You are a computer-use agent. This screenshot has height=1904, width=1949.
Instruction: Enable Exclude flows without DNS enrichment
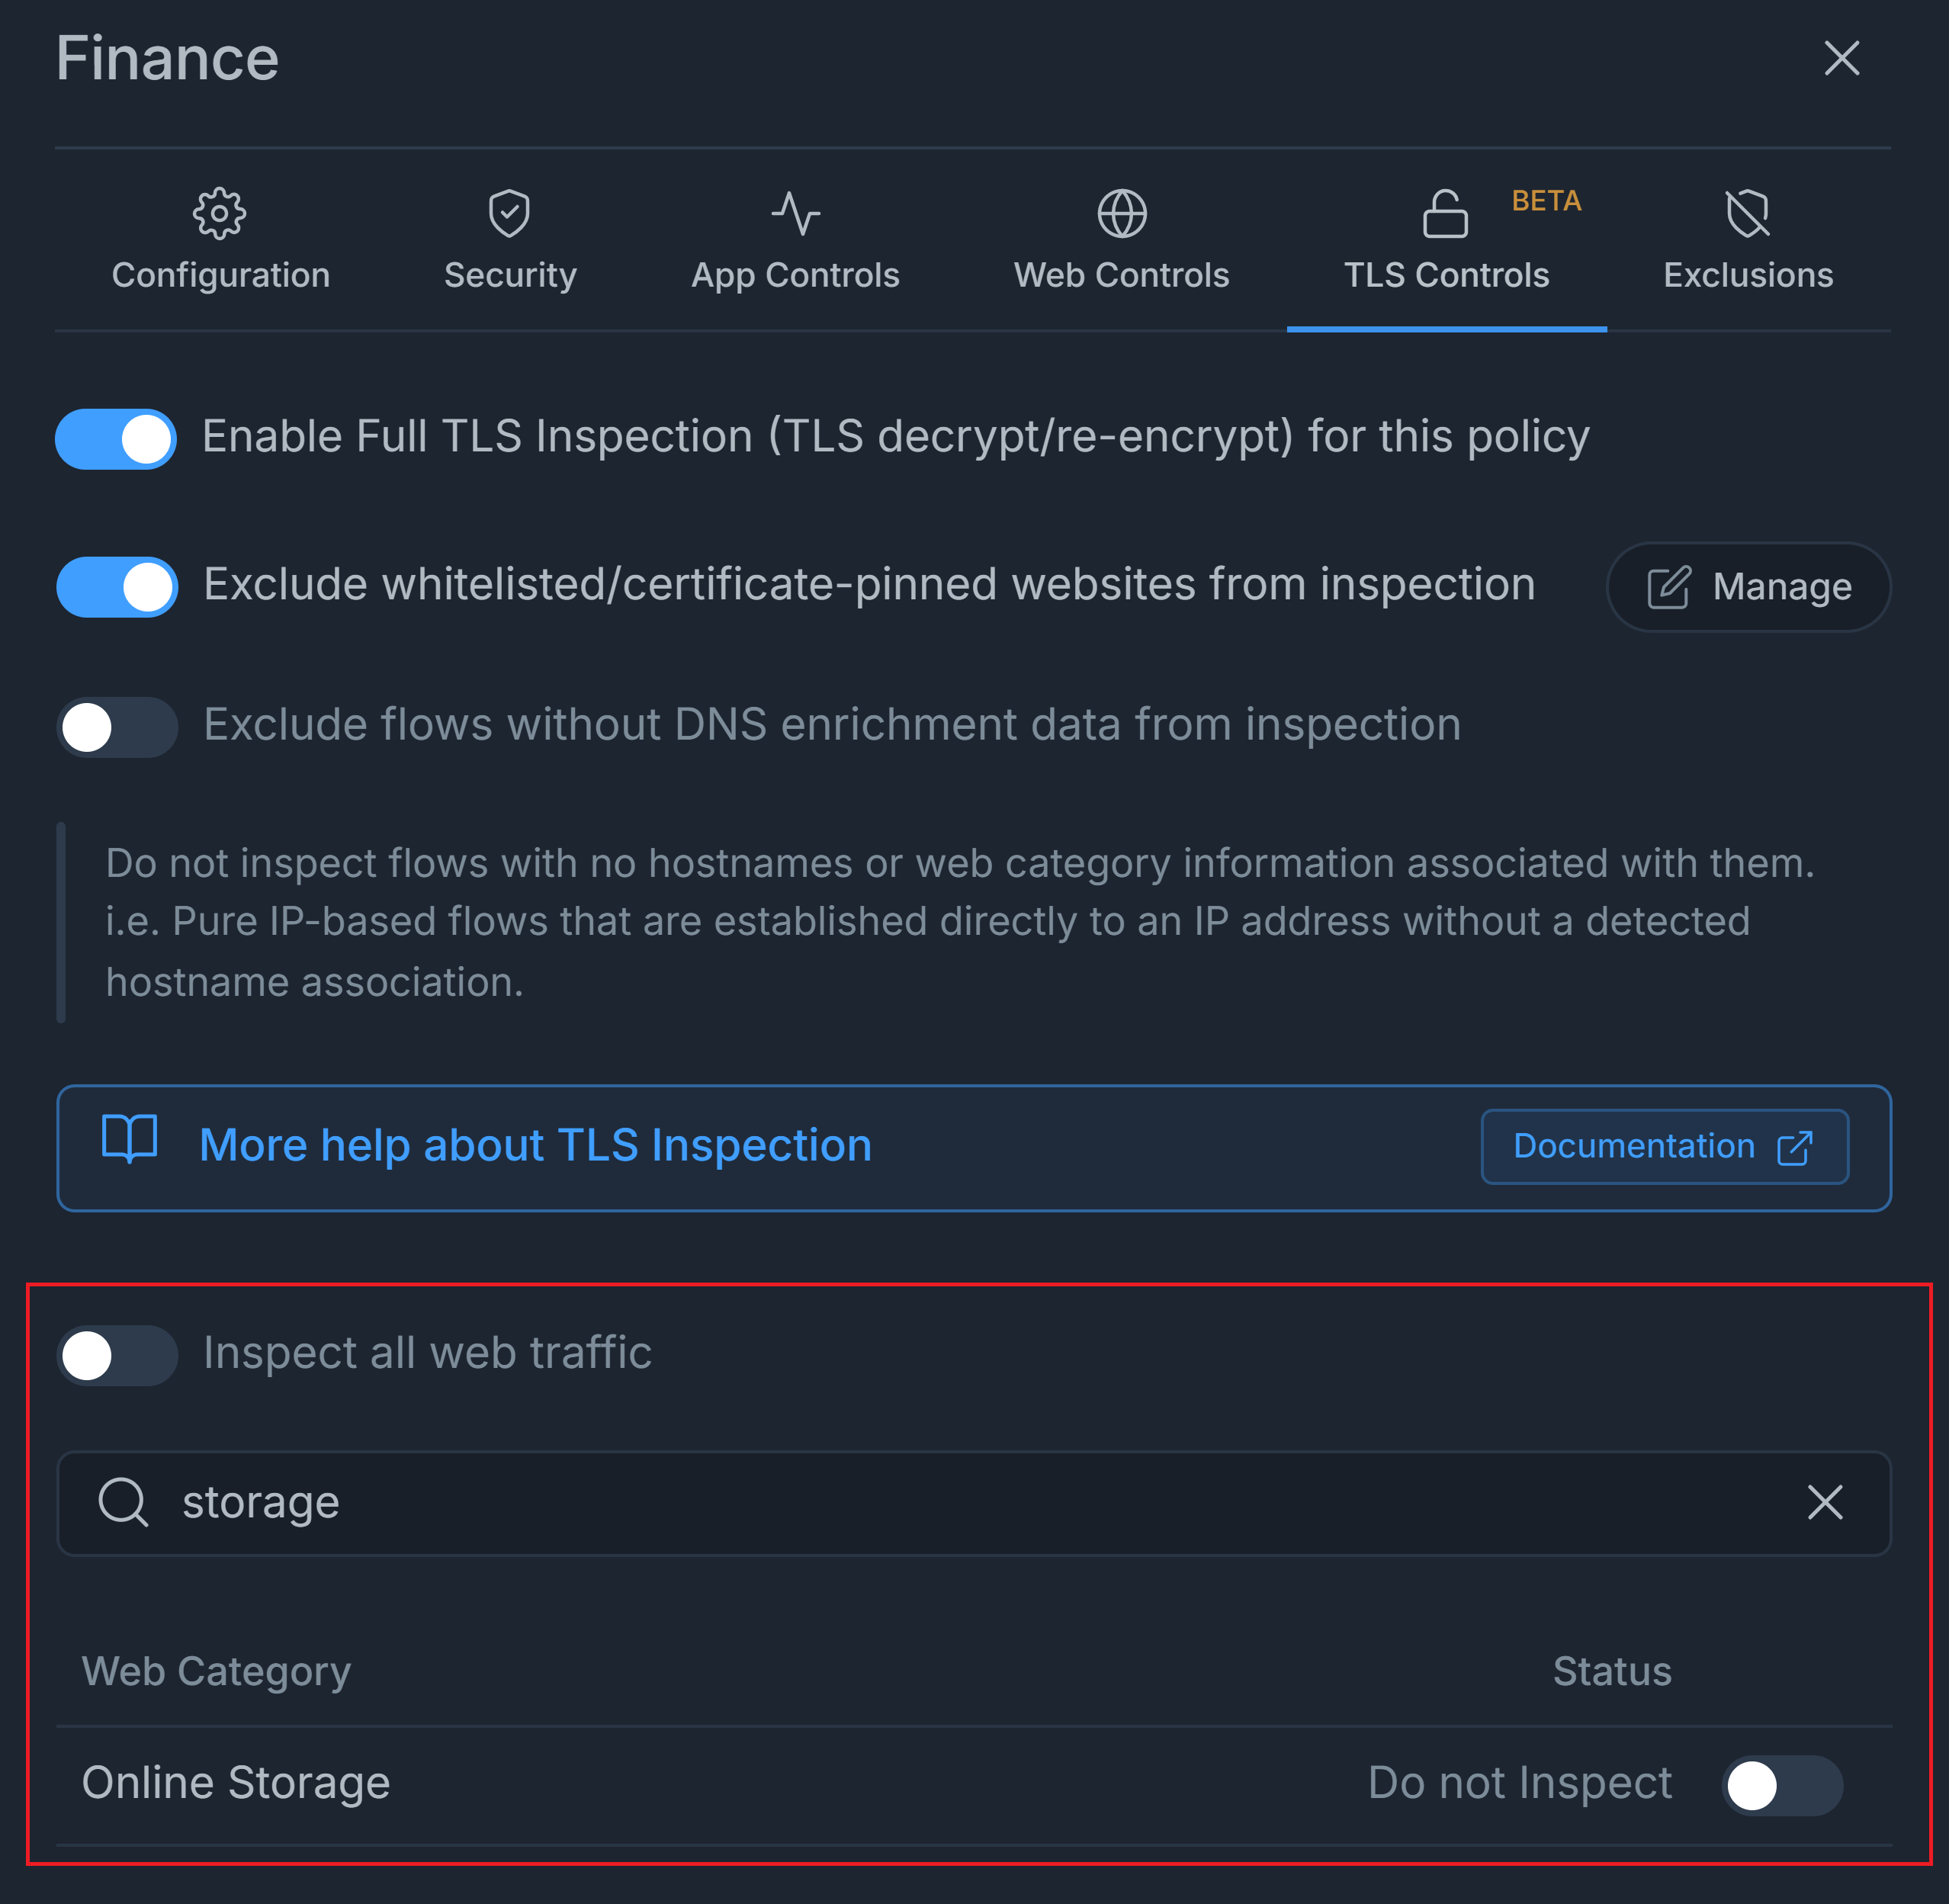click(117, 727)
